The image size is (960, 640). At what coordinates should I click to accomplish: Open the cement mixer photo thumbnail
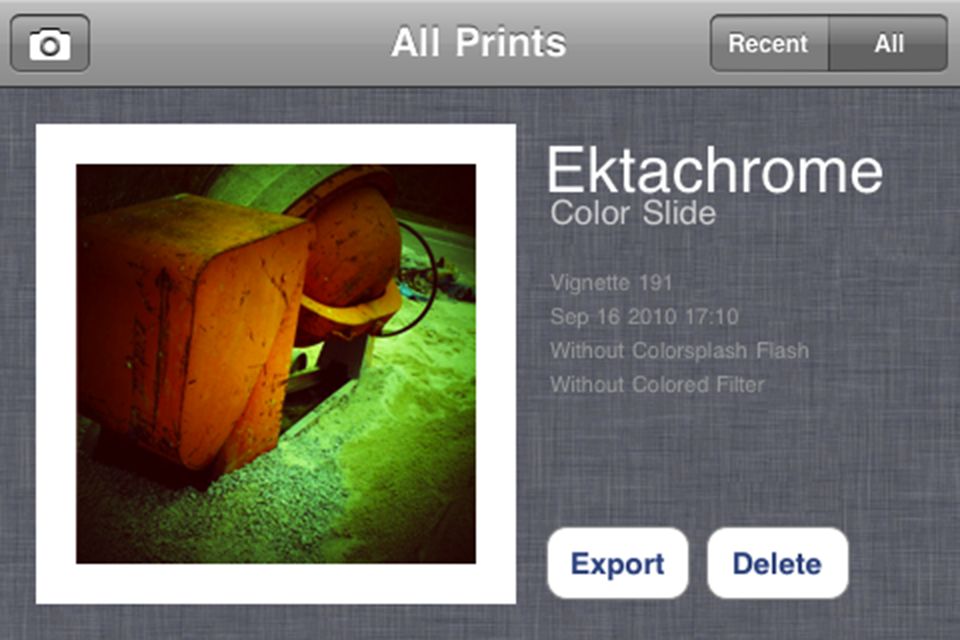[x=276, y=364]
